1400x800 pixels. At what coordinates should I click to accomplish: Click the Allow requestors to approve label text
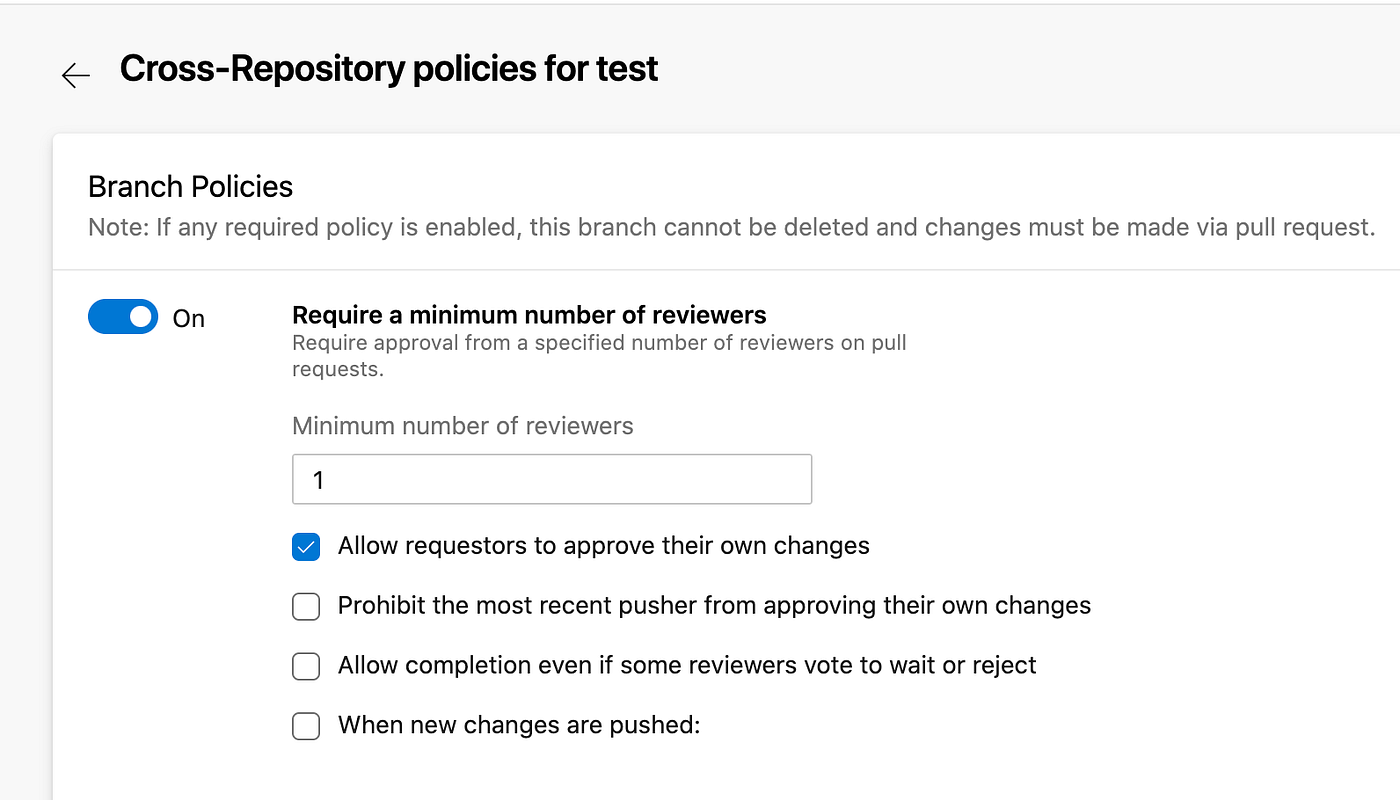pyautogui.click(x=603, y=546)
